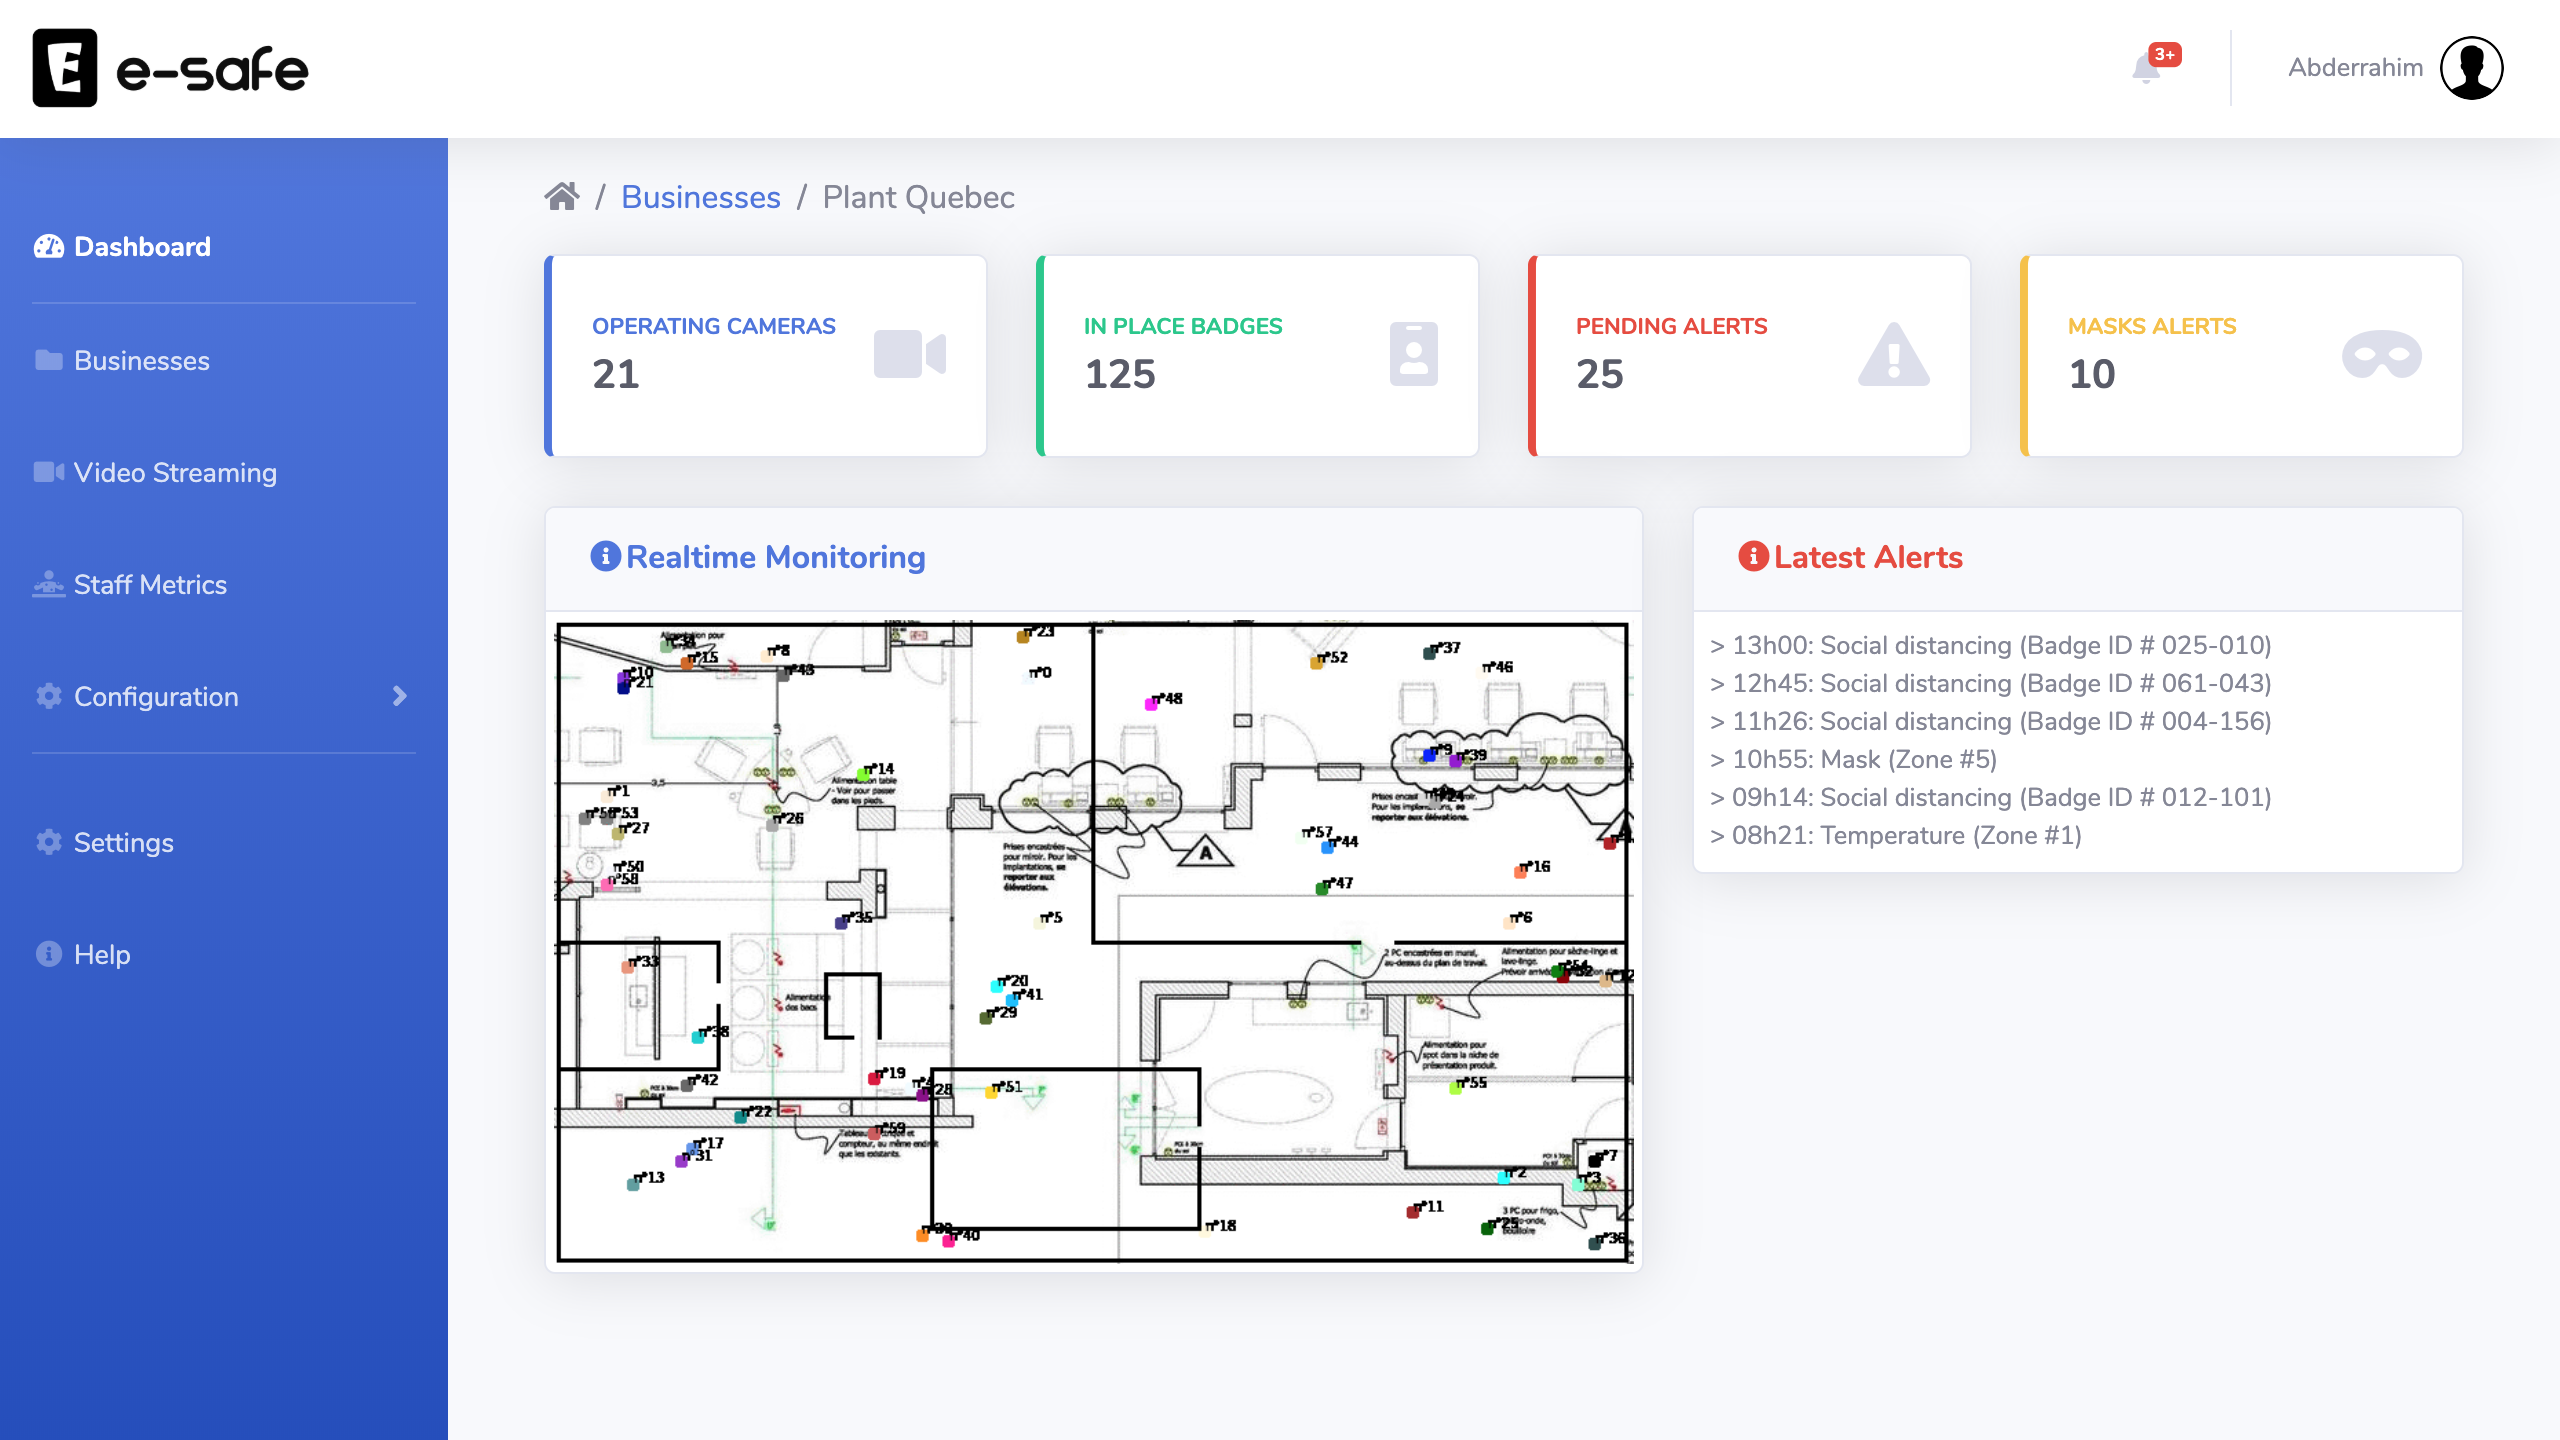2560x1440 pixels.
Task: Click the Operating Cameras video icon
Action: click(909, 354)
